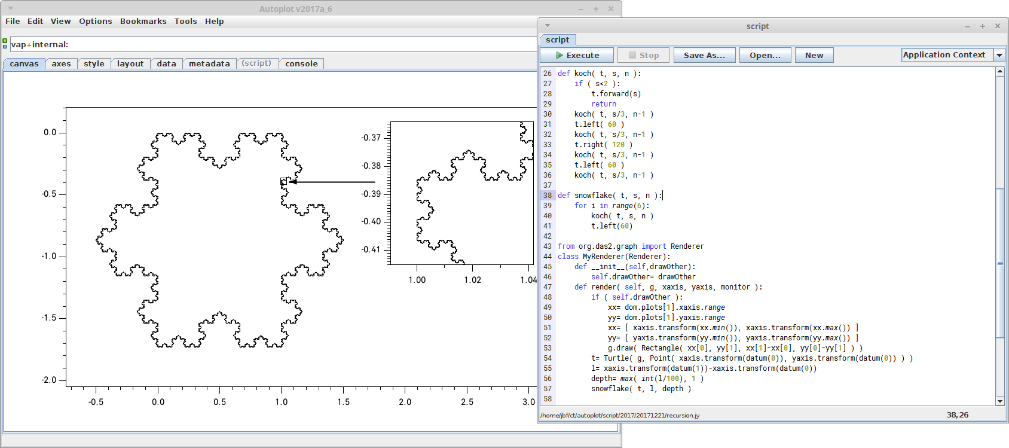The width and height of the screenshot is (1009, 448).
Task: Open the Bookmarks menu
Action: (x=144, y=21)
